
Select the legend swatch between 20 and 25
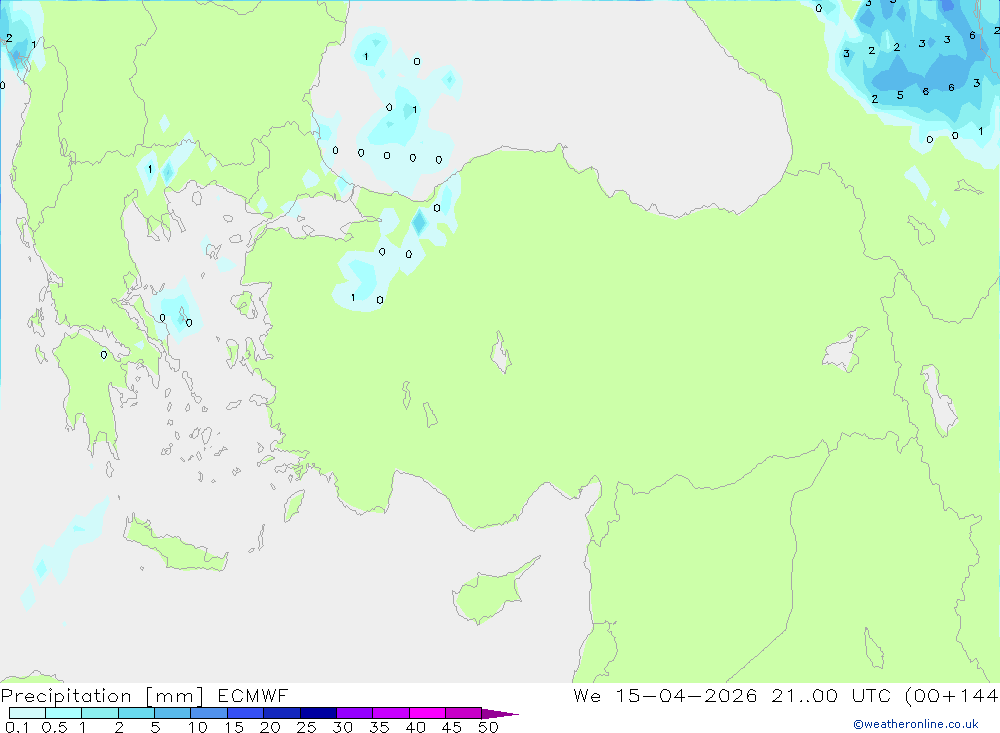pyautogui.click(x=282, y=713)
